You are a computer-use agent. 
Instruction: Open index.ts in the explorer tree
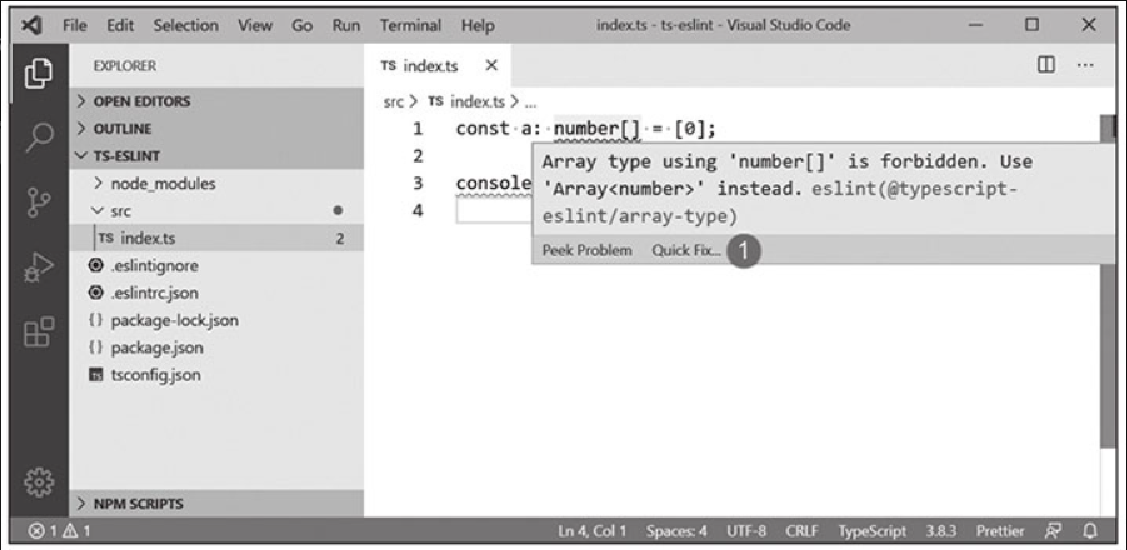(x=216, y=238)
